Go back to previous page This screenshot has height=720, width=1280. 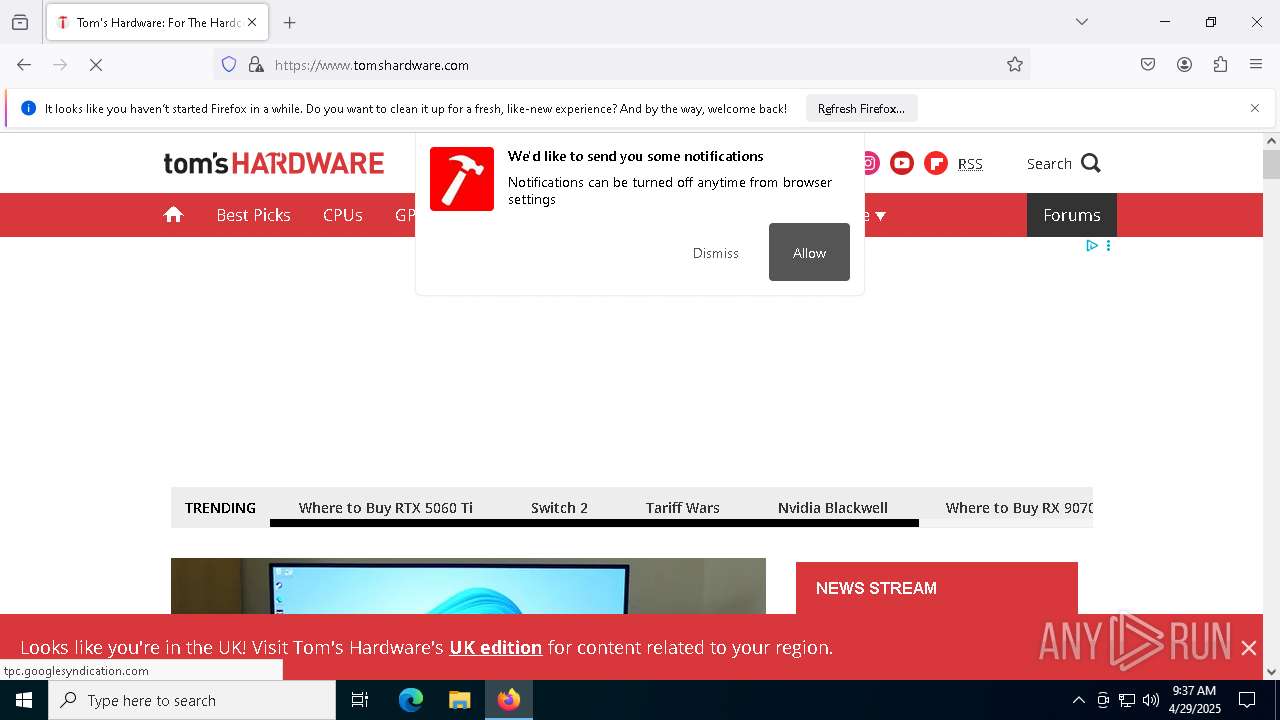click(24, 65)
